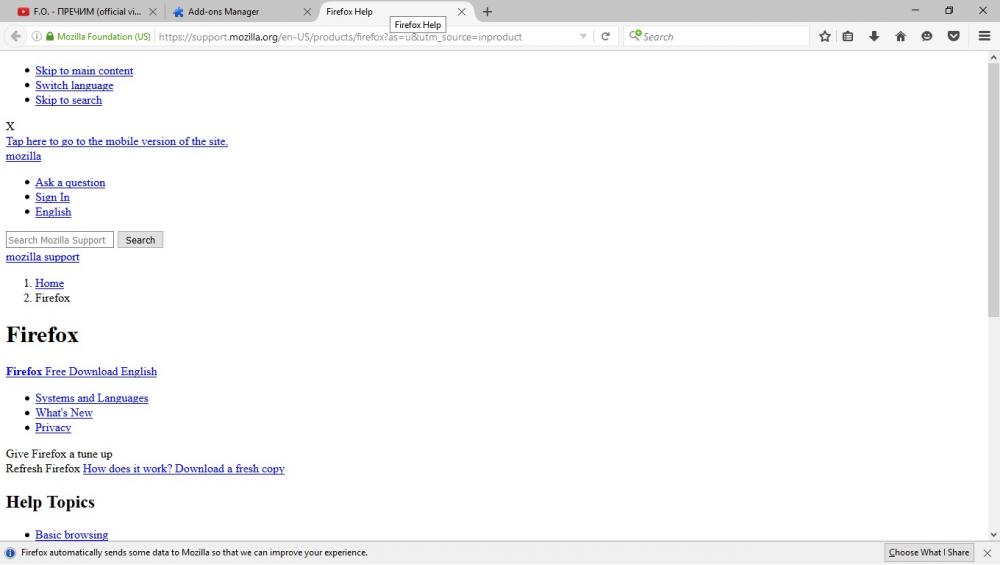Go to the Home page icon

(x=901, y=36)
